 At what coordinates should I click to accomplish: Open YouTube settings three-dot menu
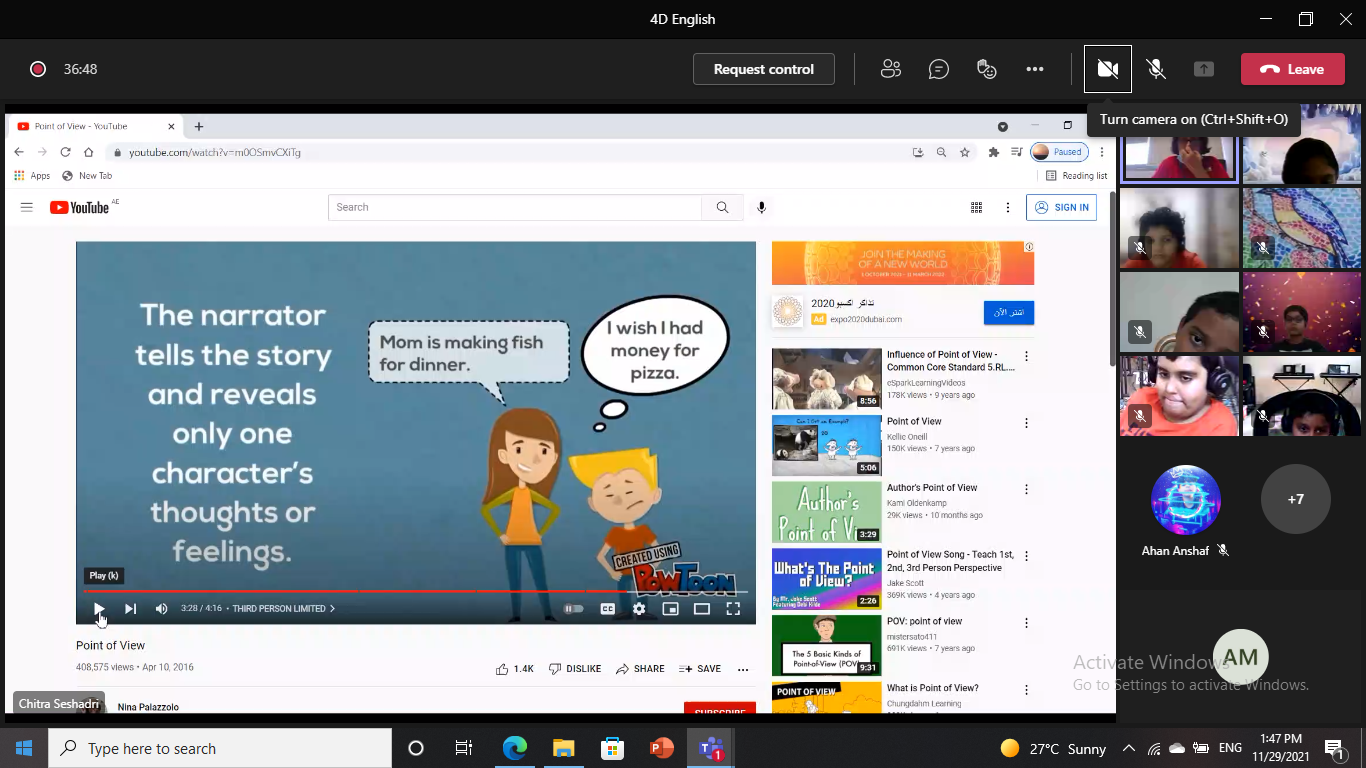point(1008,207)
